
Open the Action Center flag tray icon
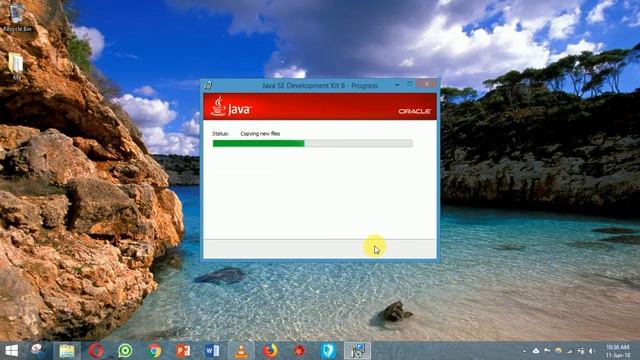pos(547,350)
